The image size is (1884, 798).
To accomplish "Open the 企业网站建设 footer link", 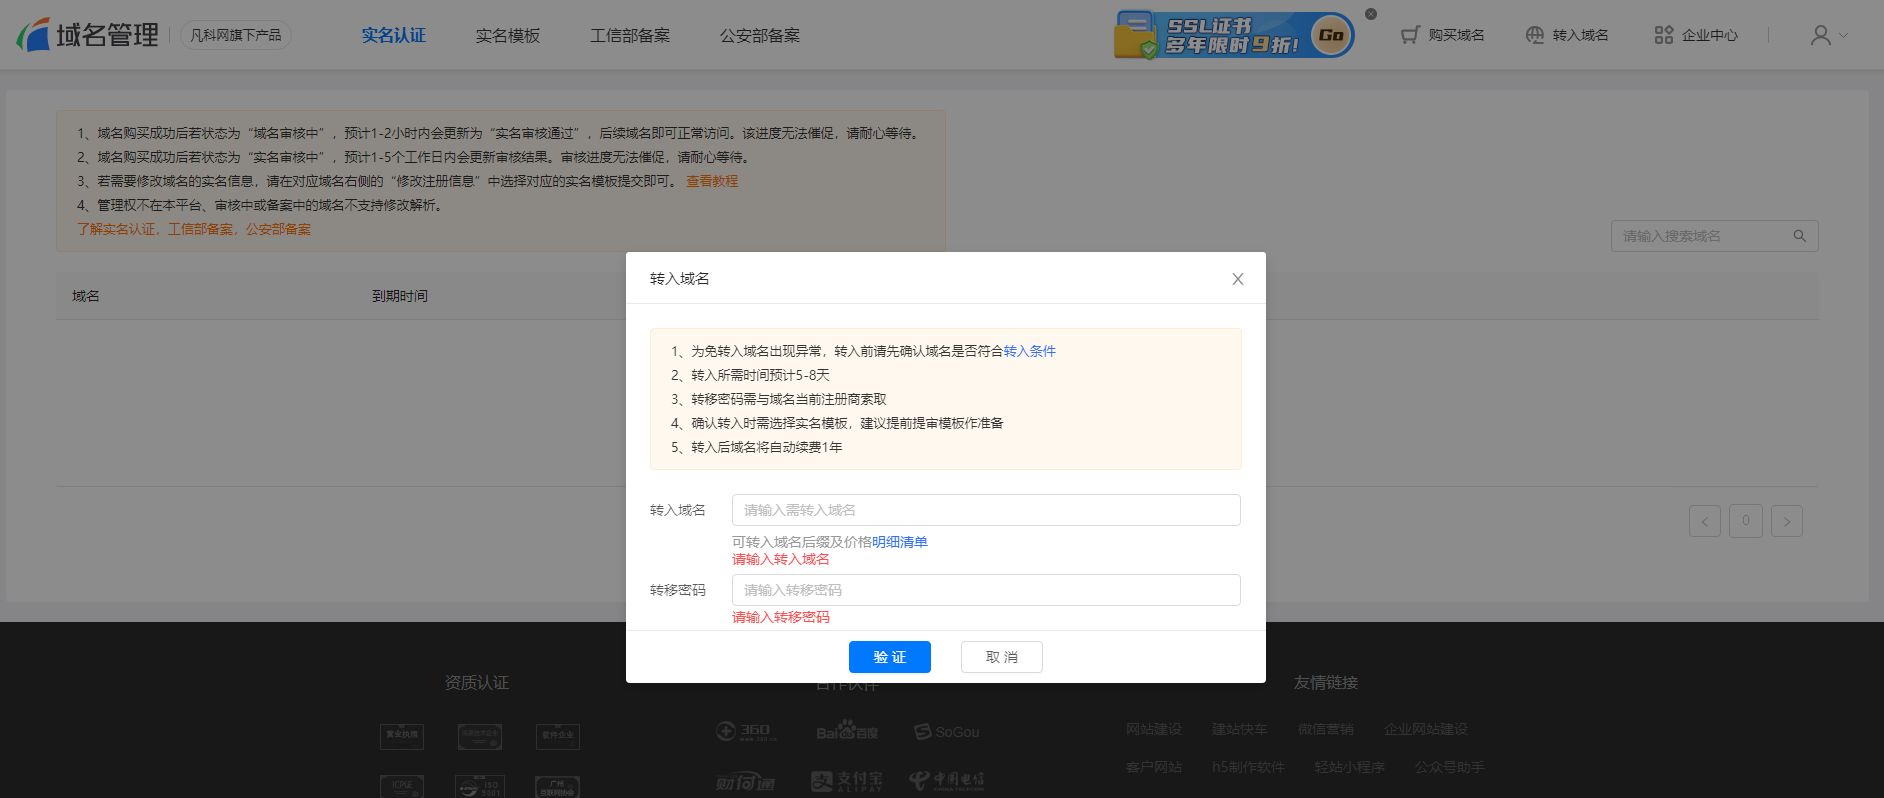I will point(1426,729).
